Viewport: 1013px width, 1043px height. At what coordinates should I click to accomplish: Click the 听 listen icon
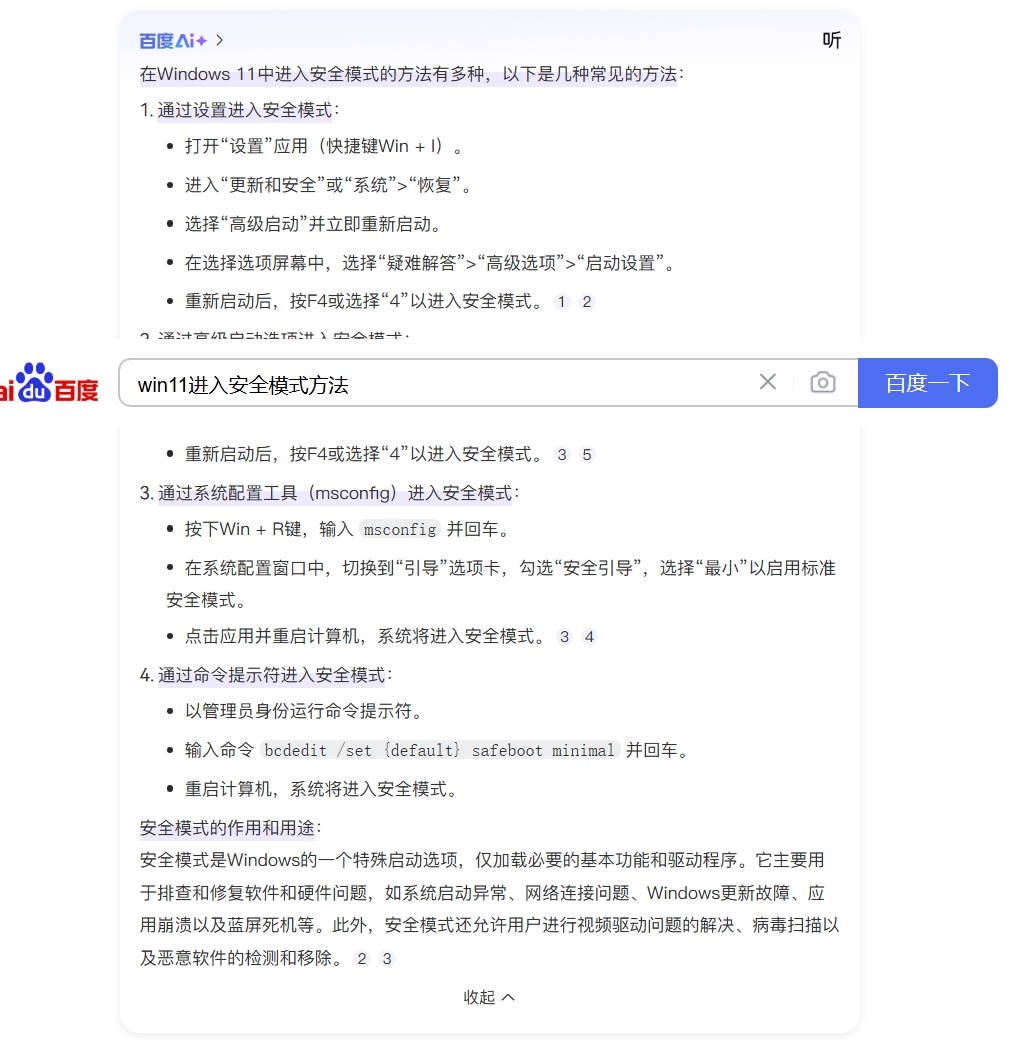point(831,40)
